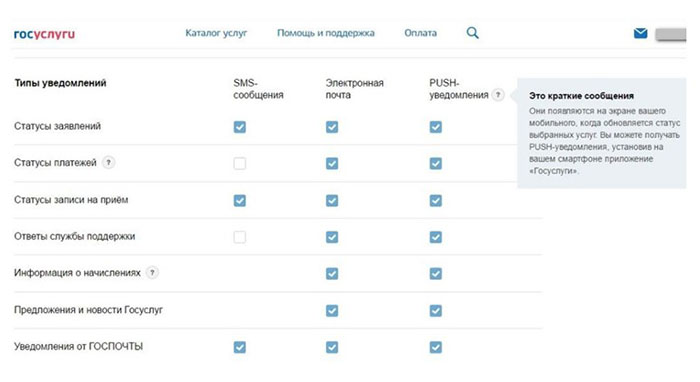Disable PUSH for Информация о начислениях
This screenshot has height=382, width=700.
(x=436, y=274)
